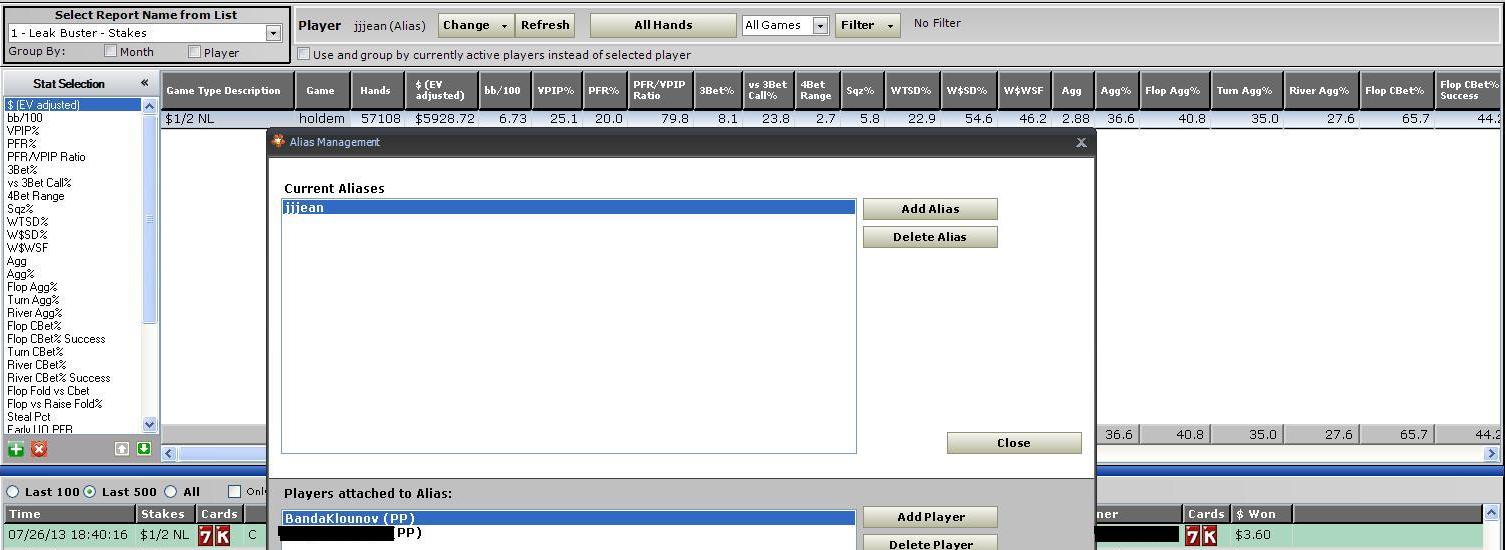Click the green plus add stat icon
1505x550 pixels.
coord(16,449)
